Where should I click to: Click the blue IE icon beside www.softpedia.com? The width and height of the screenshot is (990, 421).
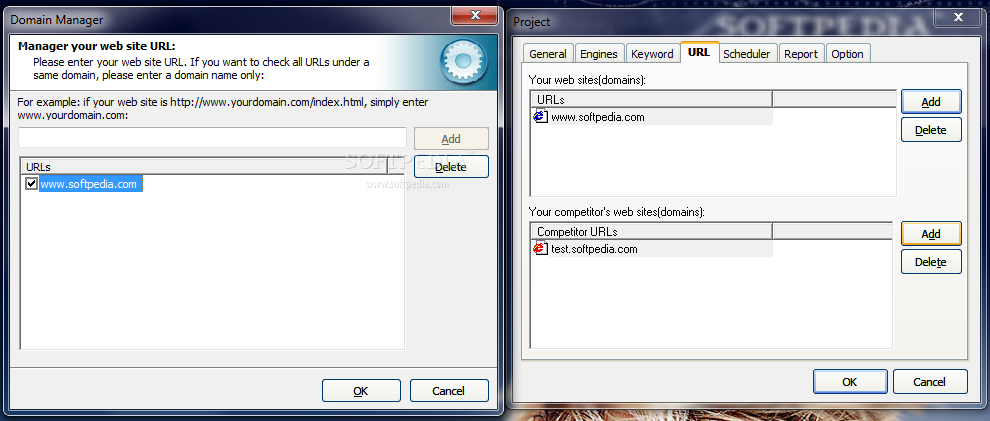[540, 116]
